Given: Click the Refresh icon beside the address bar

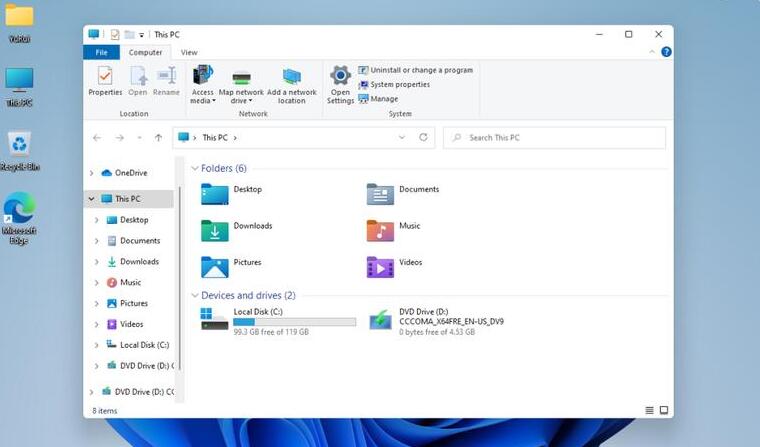Looking at the screenshot, I should 424,137.
